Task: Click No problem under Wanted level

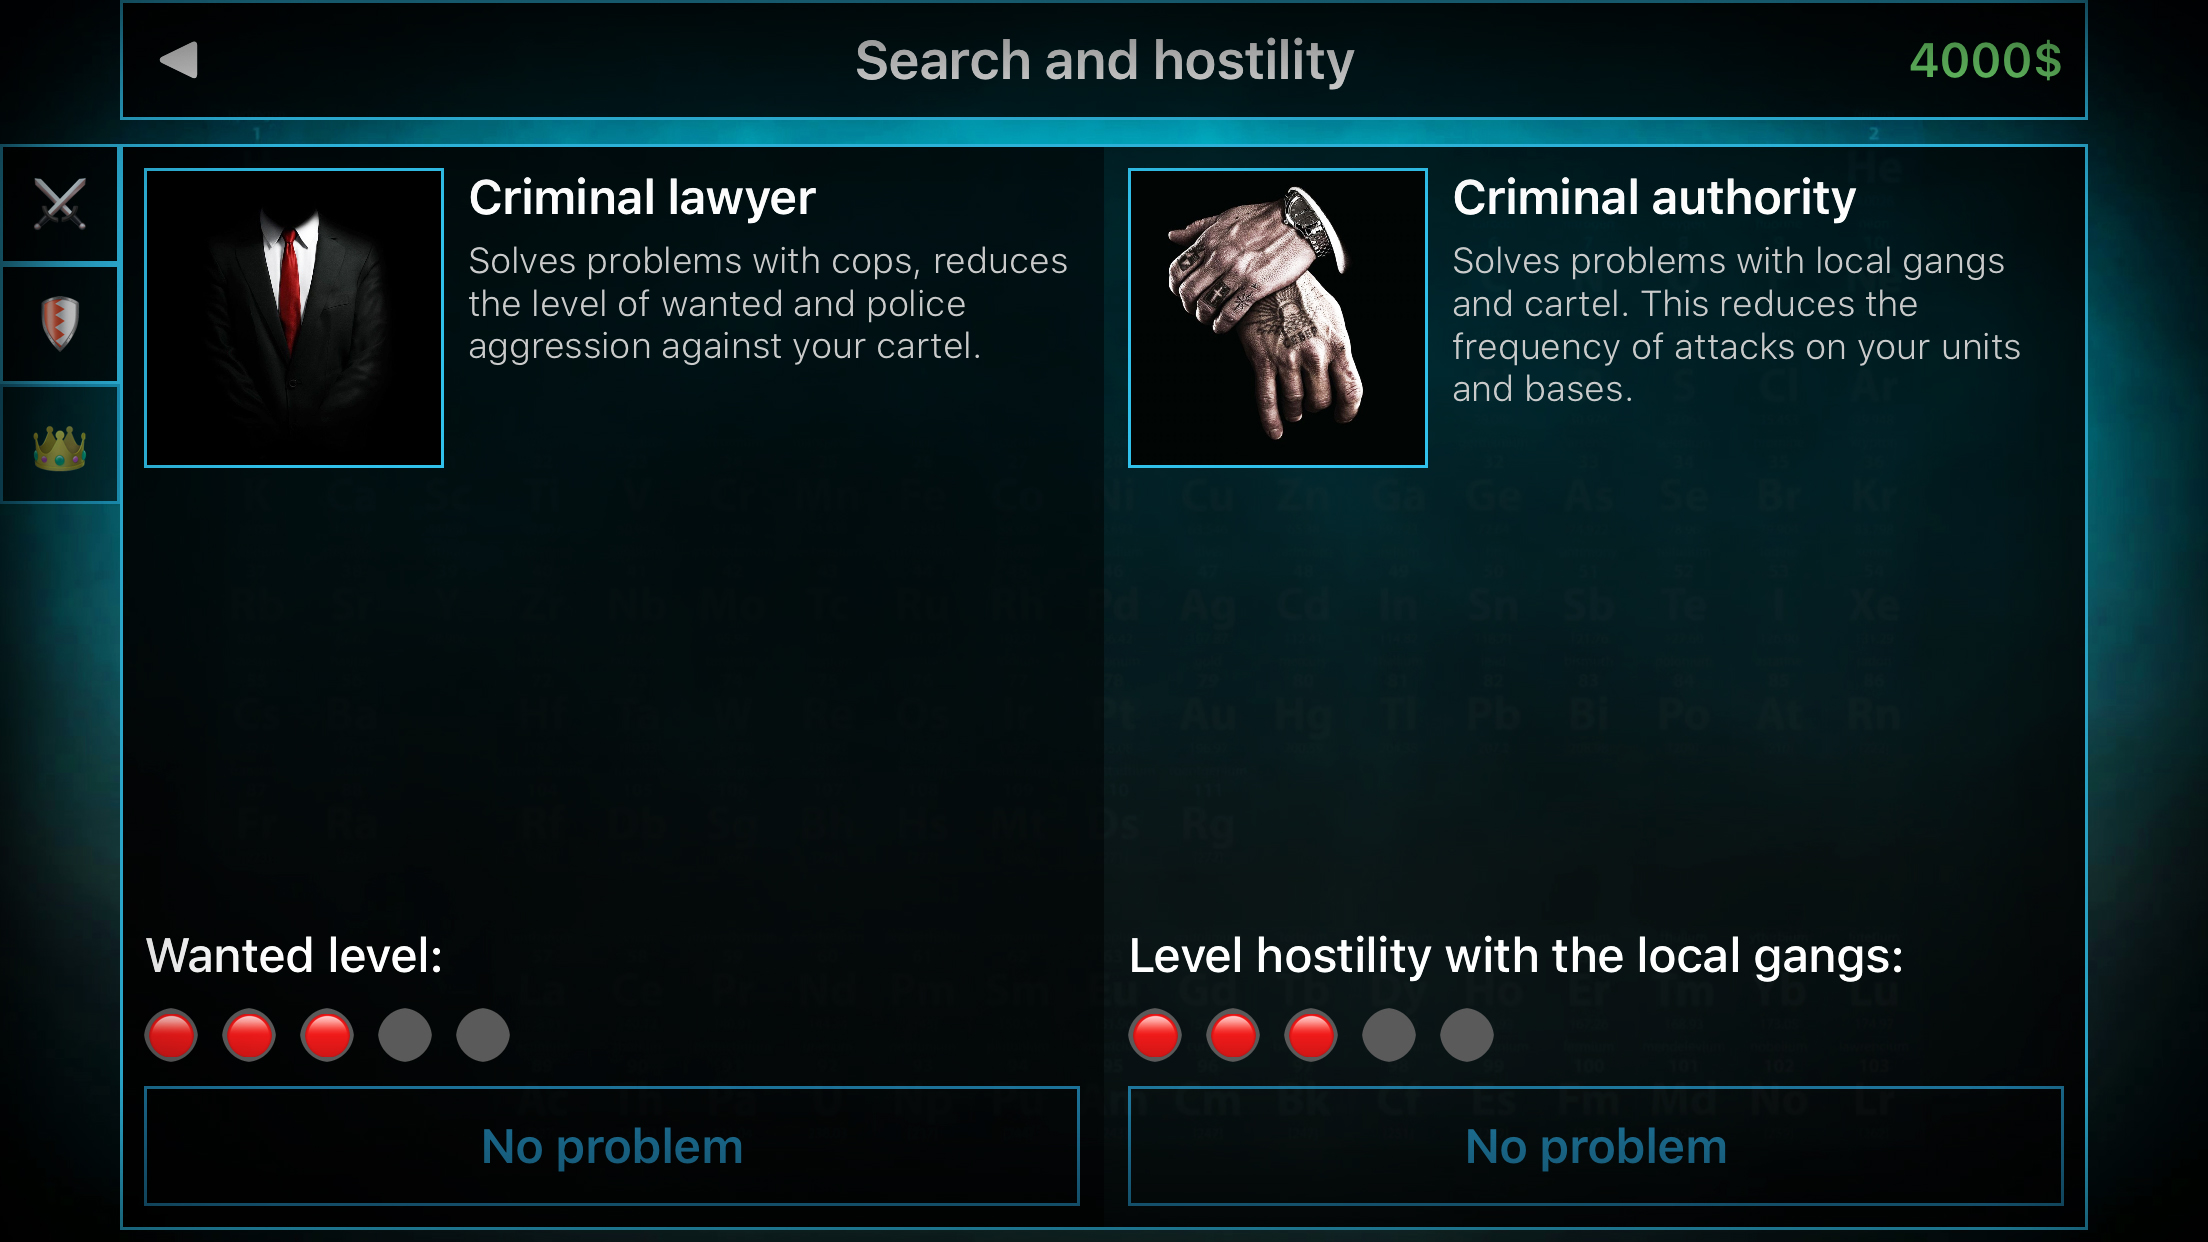Action: point(612,1146)
